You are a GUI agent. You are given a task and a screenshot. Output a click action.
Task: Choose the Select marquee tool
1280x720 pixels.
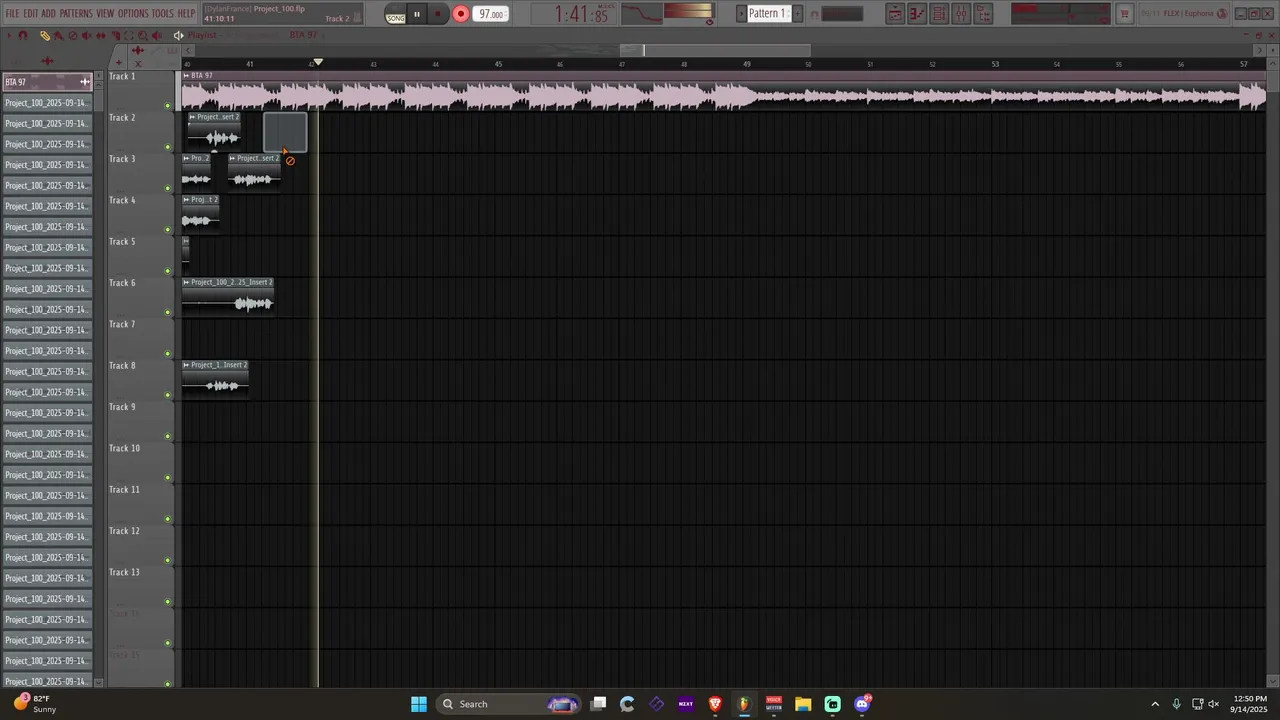pyautogui.click(x=129, y=35)
